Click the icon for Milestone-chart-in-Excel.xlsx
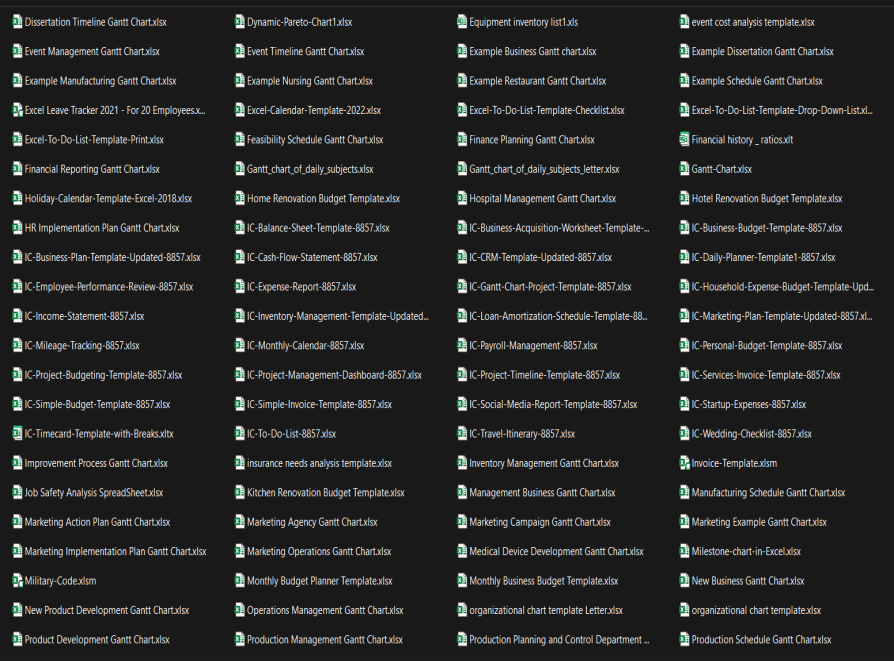 click(x=684, y=551)
